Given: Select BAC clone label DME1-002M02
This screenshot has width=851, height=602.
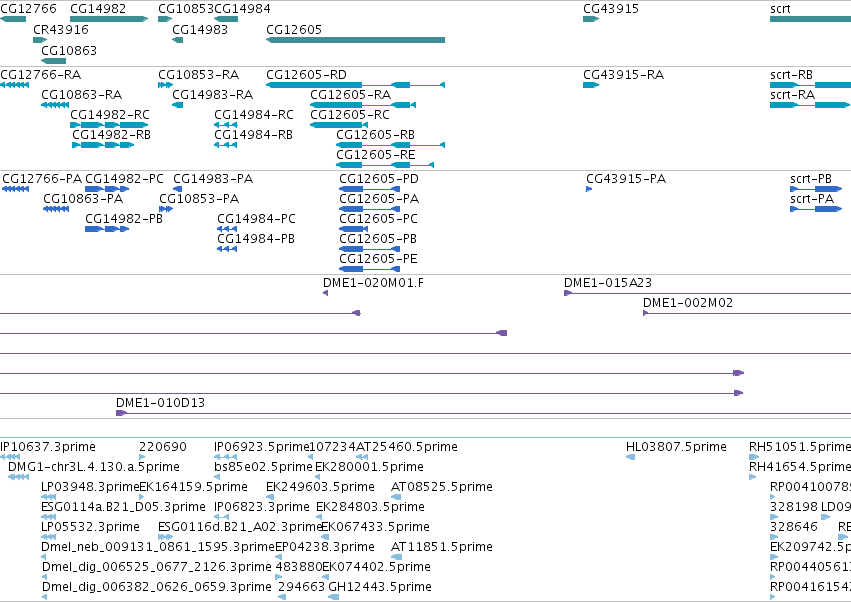Looking at the screenshot, I should 688,303.
